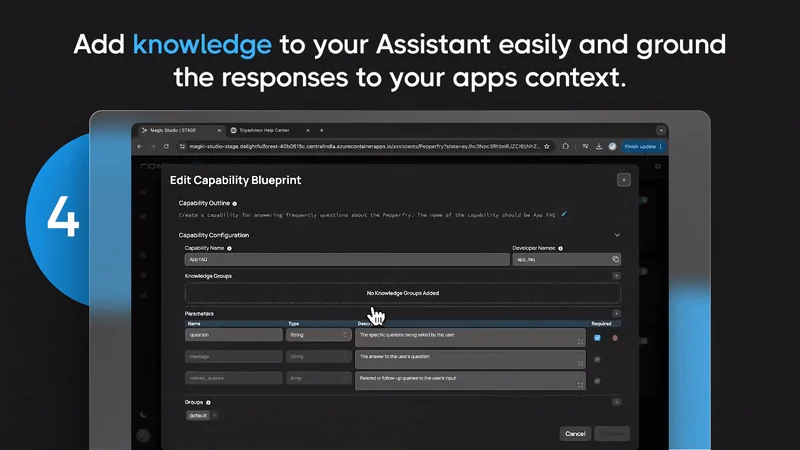Remove the default group tag
Viewport: 800px width, 450px height.
coord(214,415)
